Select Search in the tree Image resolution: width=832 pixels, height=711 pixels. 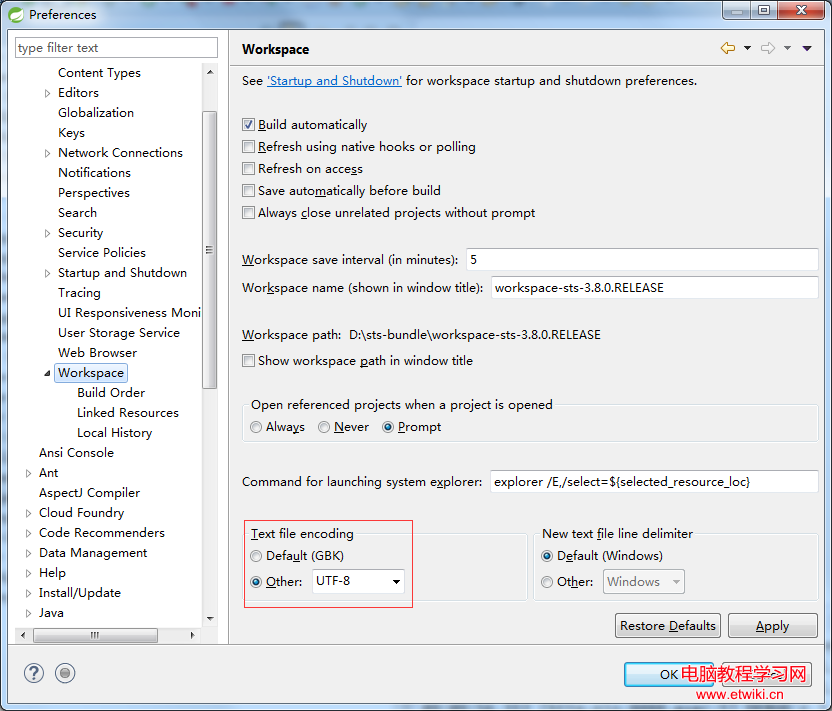(x=77, y=213)
